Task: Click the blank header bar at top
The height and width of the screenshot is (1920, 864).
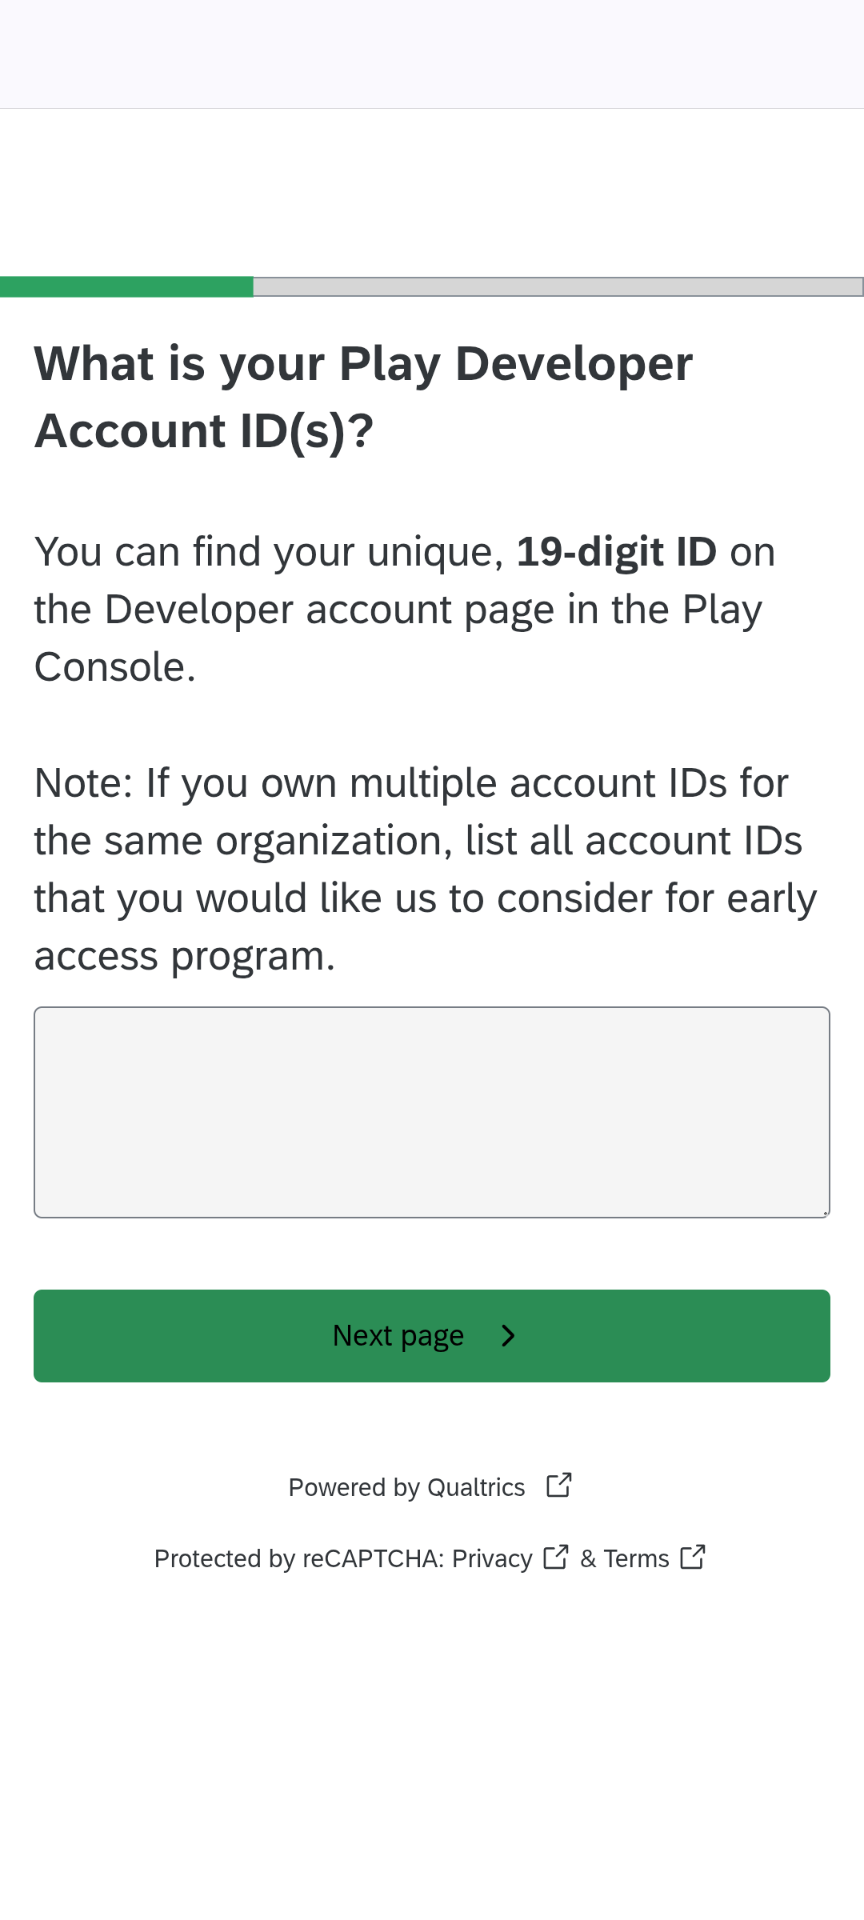Action: tap(432, 54)
